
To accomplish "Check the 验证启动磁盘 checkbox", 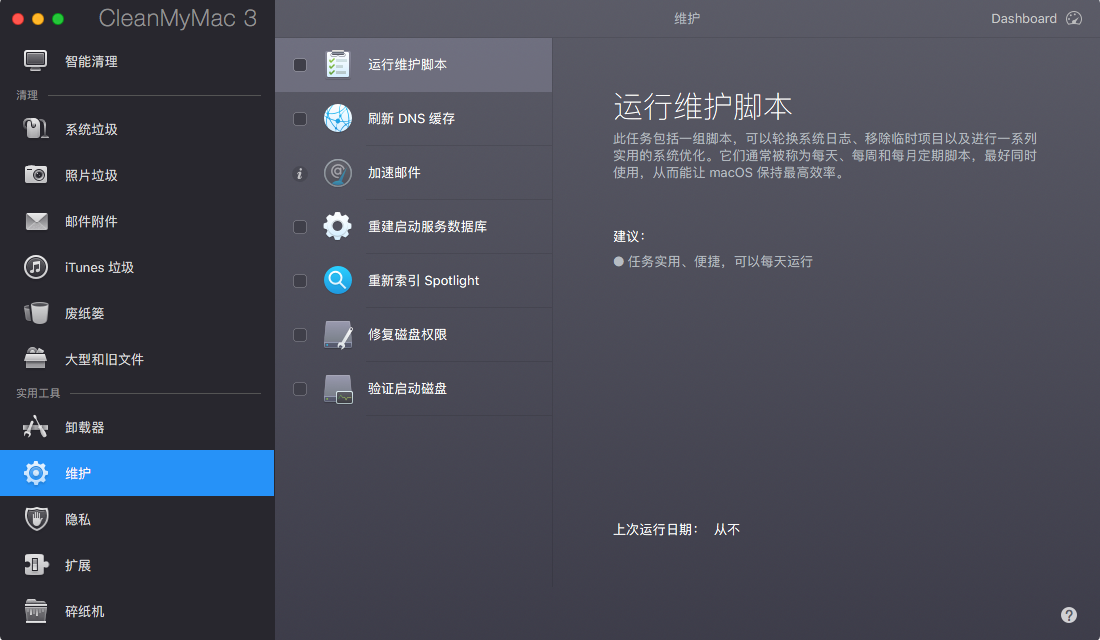I will click(x=300, y=389).
